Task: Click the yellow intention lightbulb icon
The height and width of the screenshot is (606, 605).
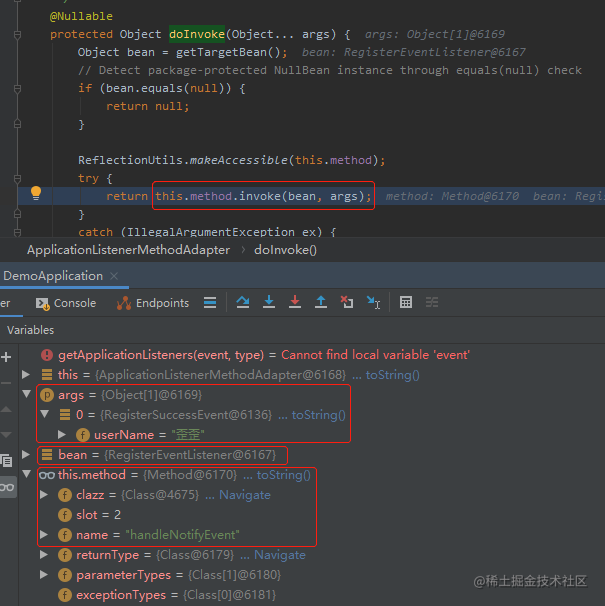Action: [x=36, y=193]
